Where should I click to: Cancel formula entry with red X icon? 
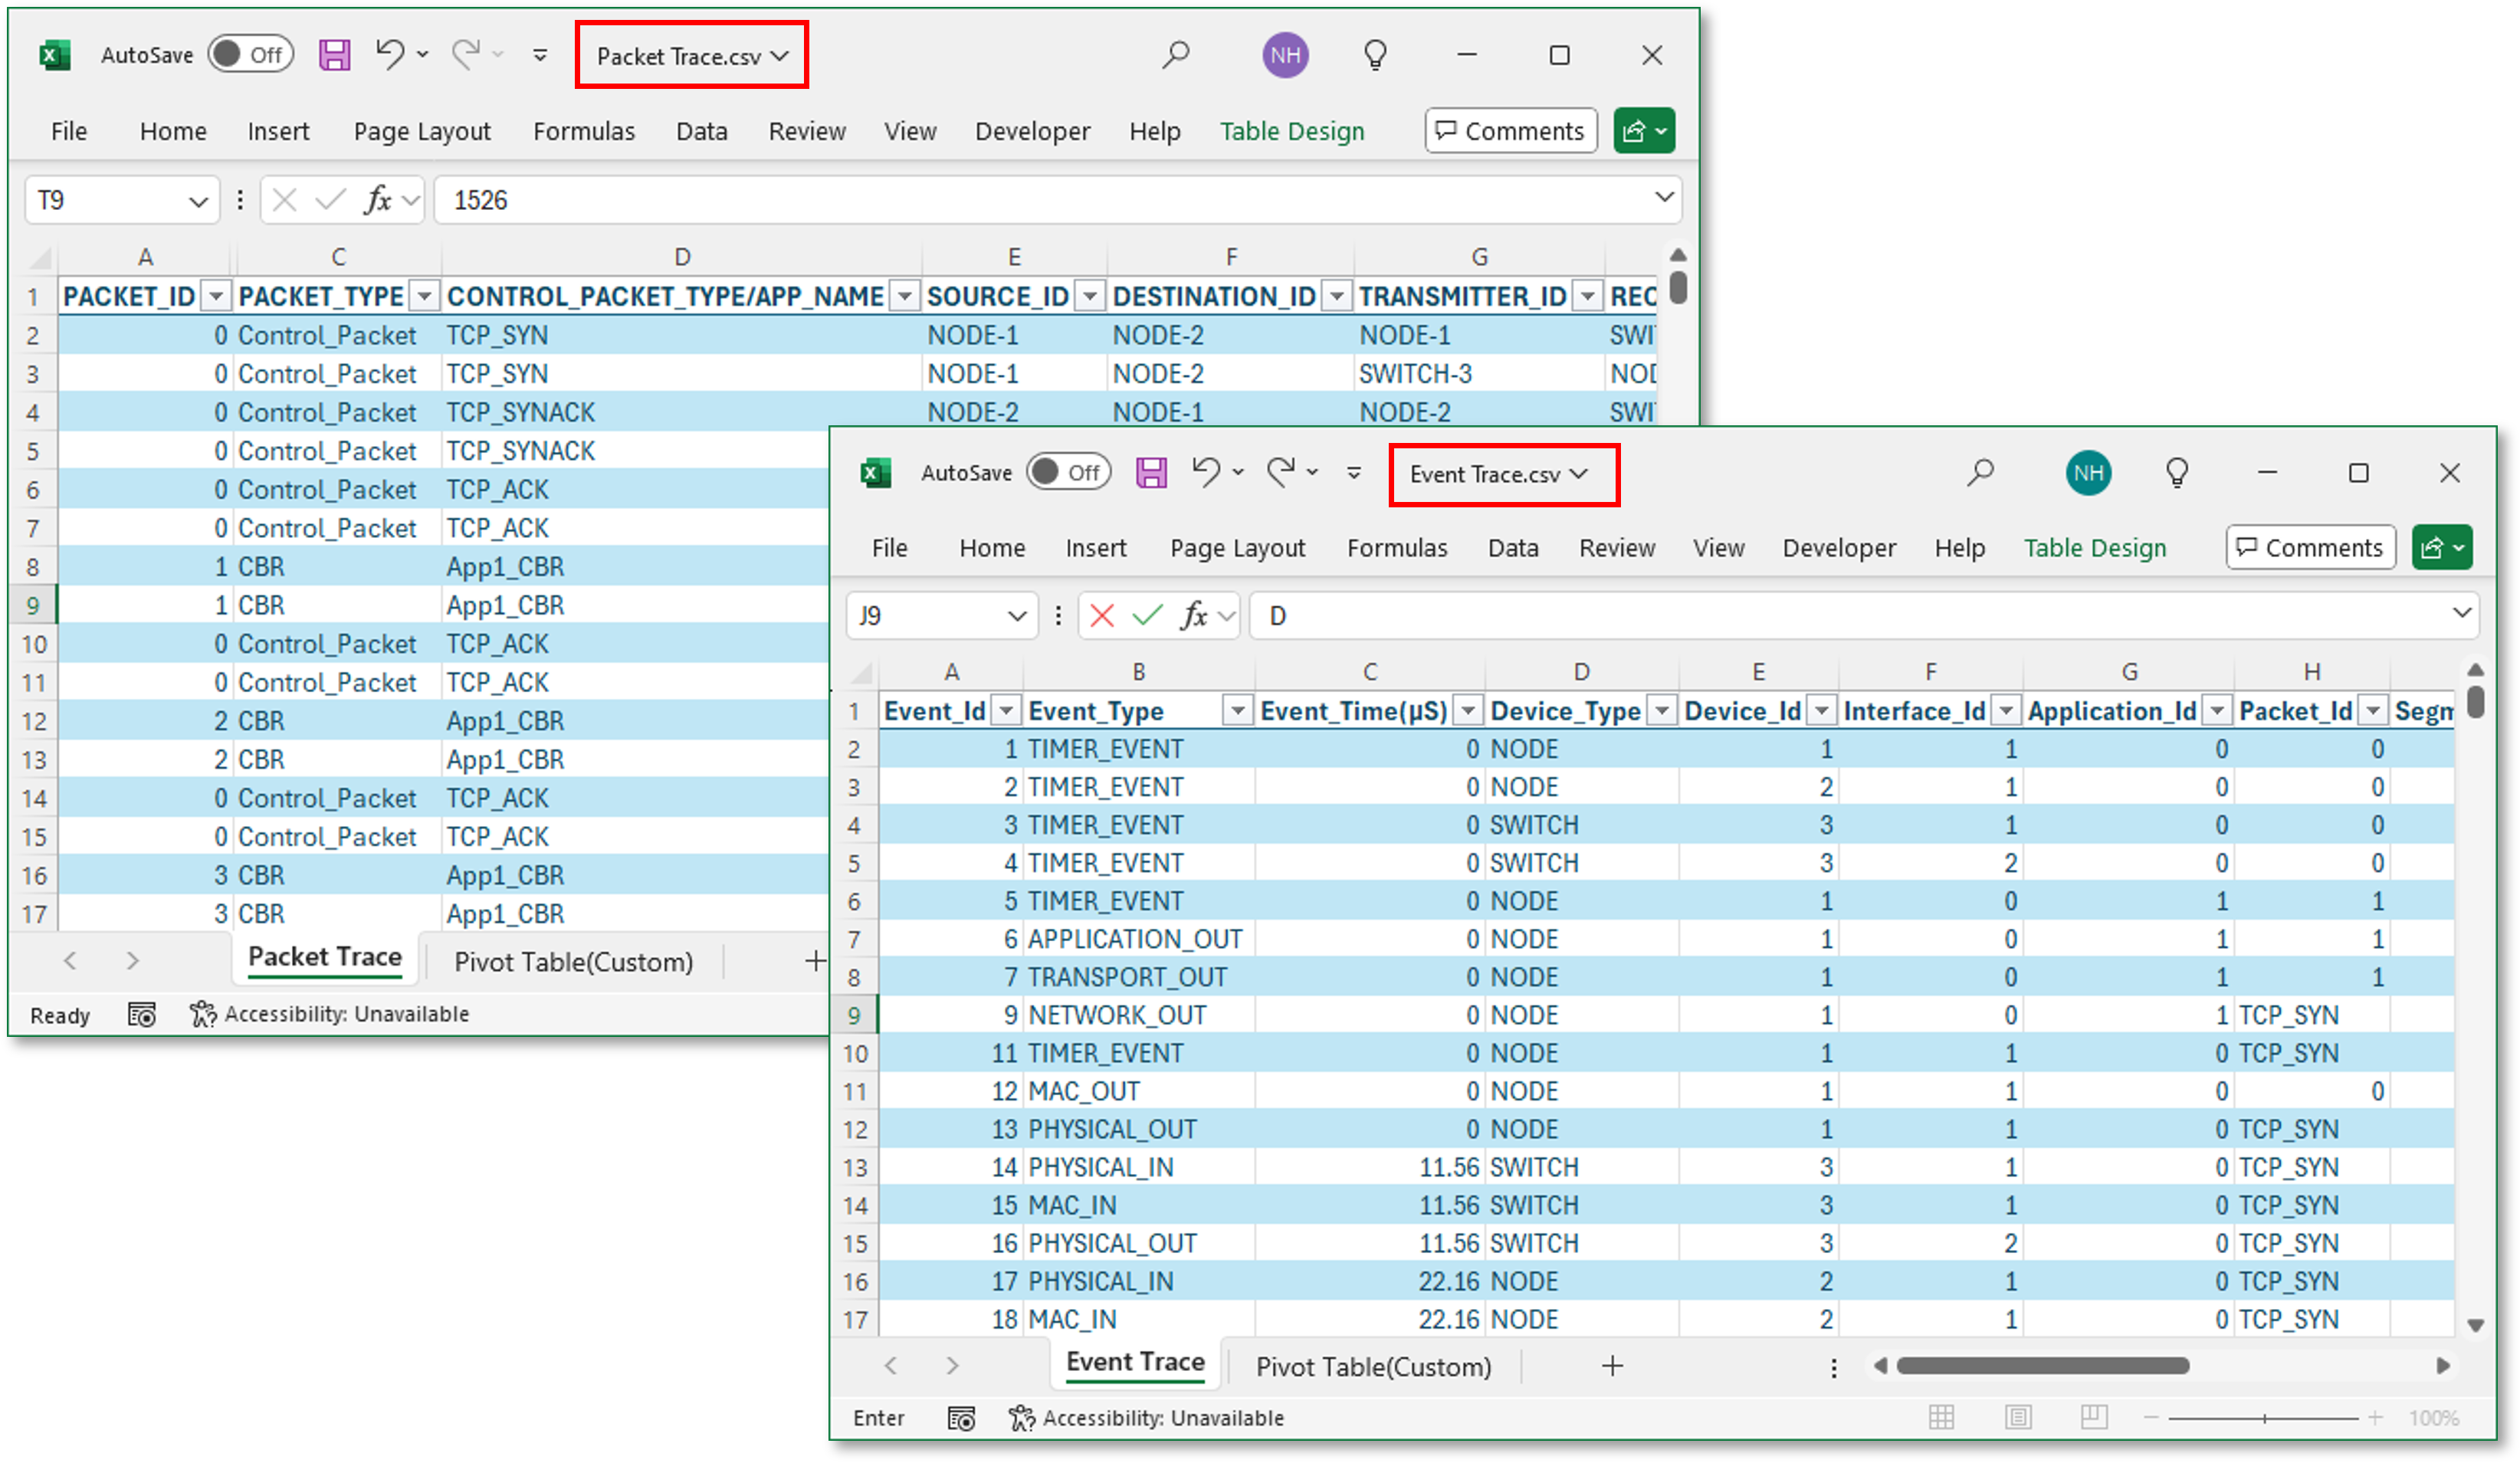pyautogui.click(x=1101, y=615)
